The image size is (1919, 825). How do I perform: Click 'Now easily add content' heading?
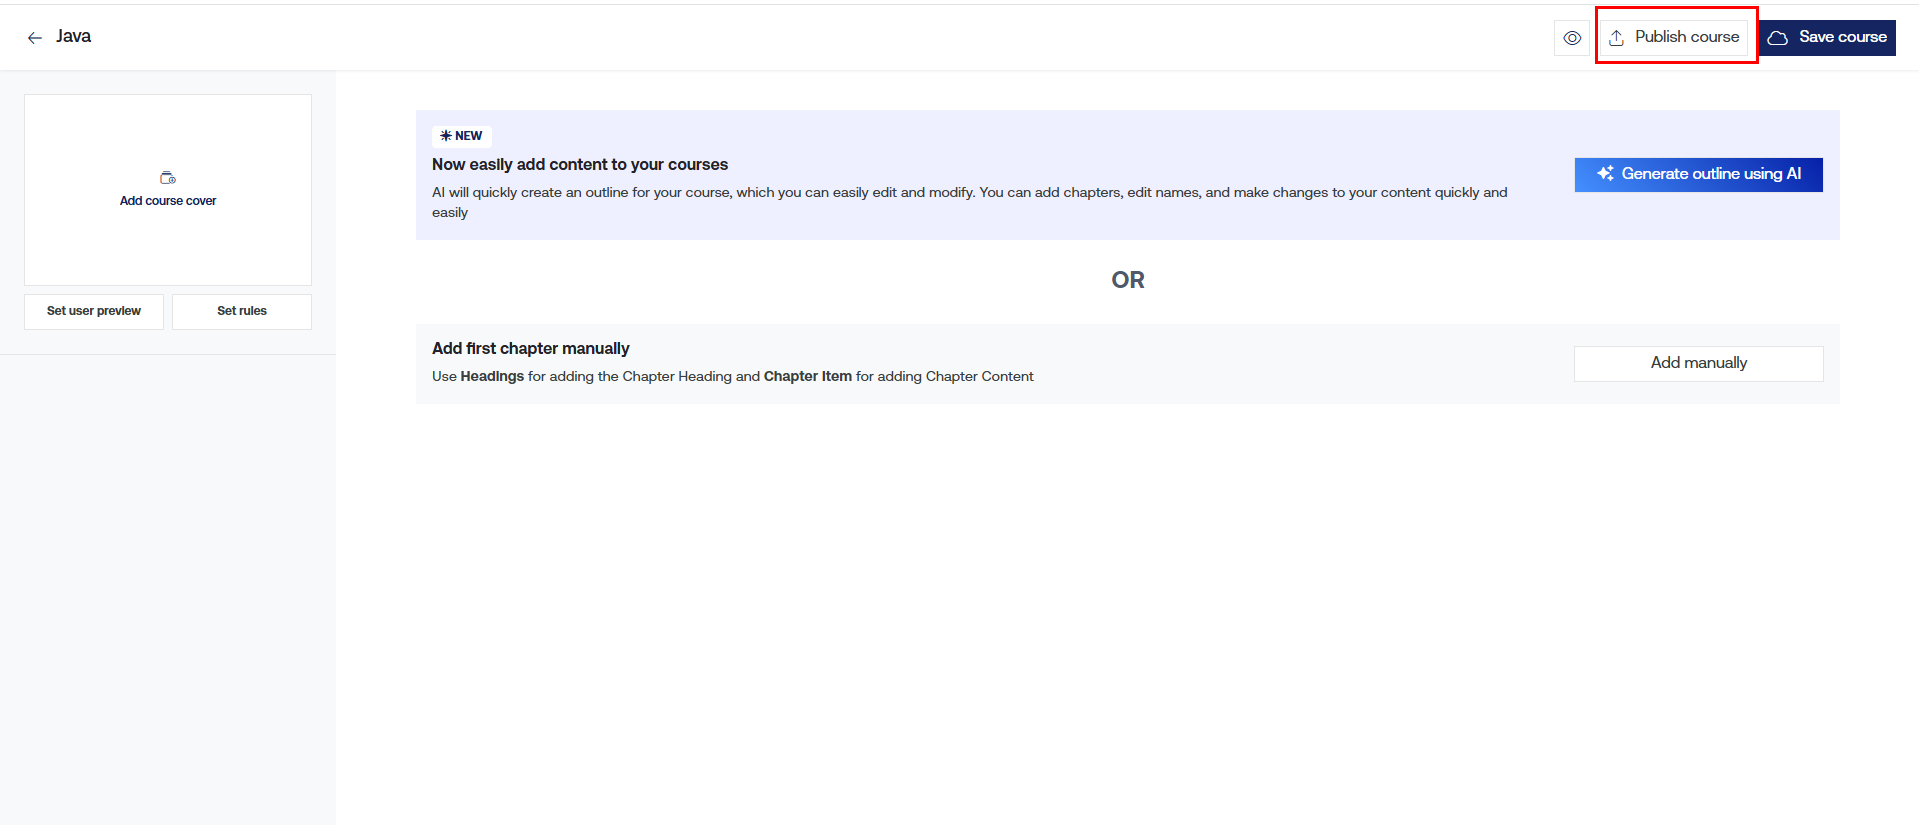pyautogui.click(x=580, y=164)
